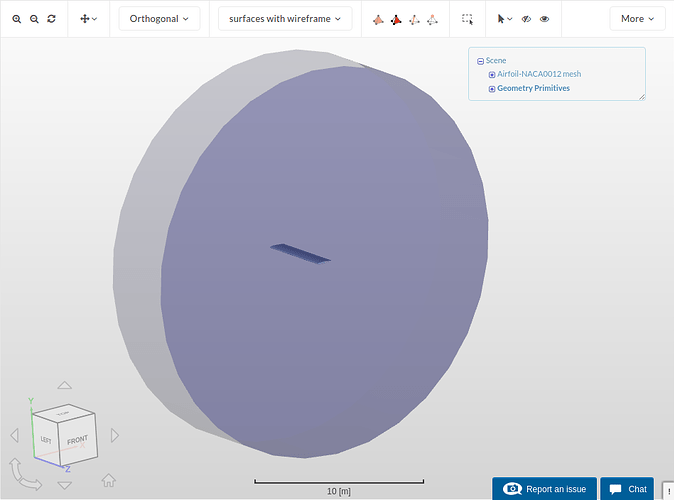Click the Scene label in tree

pos(496,61)
